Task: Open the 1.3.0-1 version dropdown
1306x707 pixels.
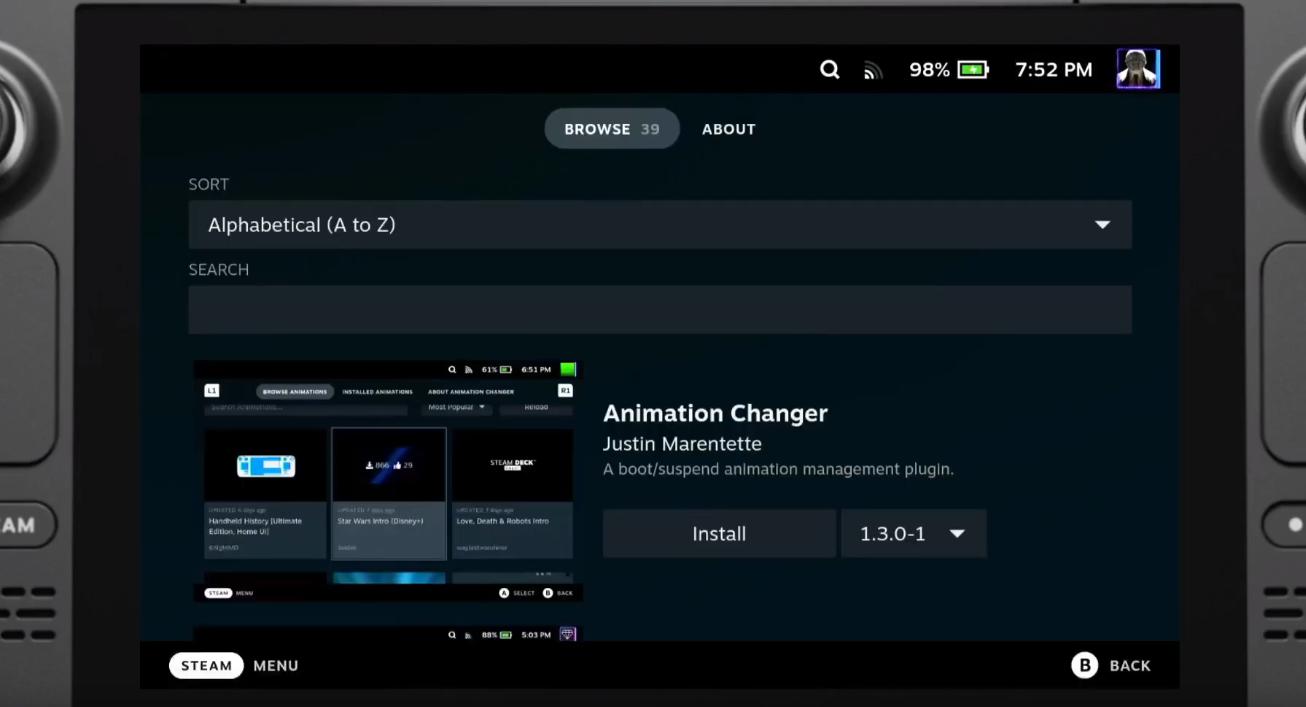Action: pyautogui.click(x=914, y=534)
